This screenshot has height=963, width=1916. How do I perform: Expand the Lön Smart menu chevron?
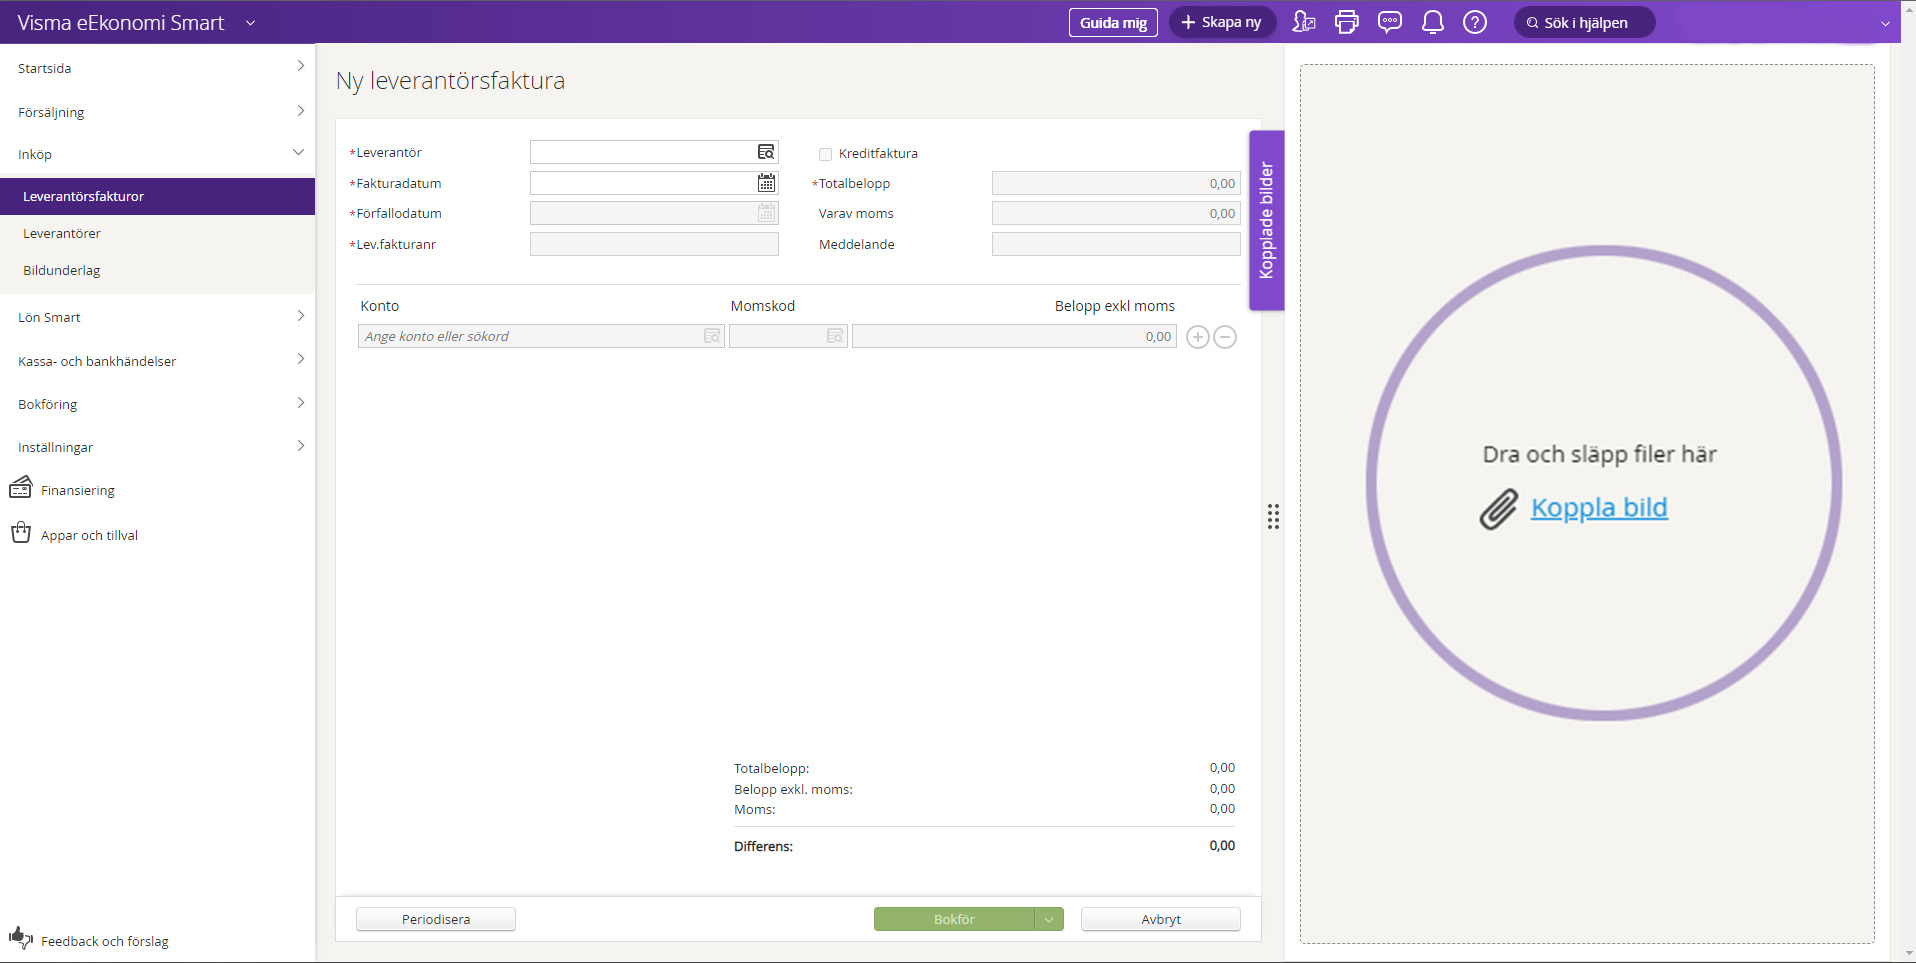coord(300,316)
